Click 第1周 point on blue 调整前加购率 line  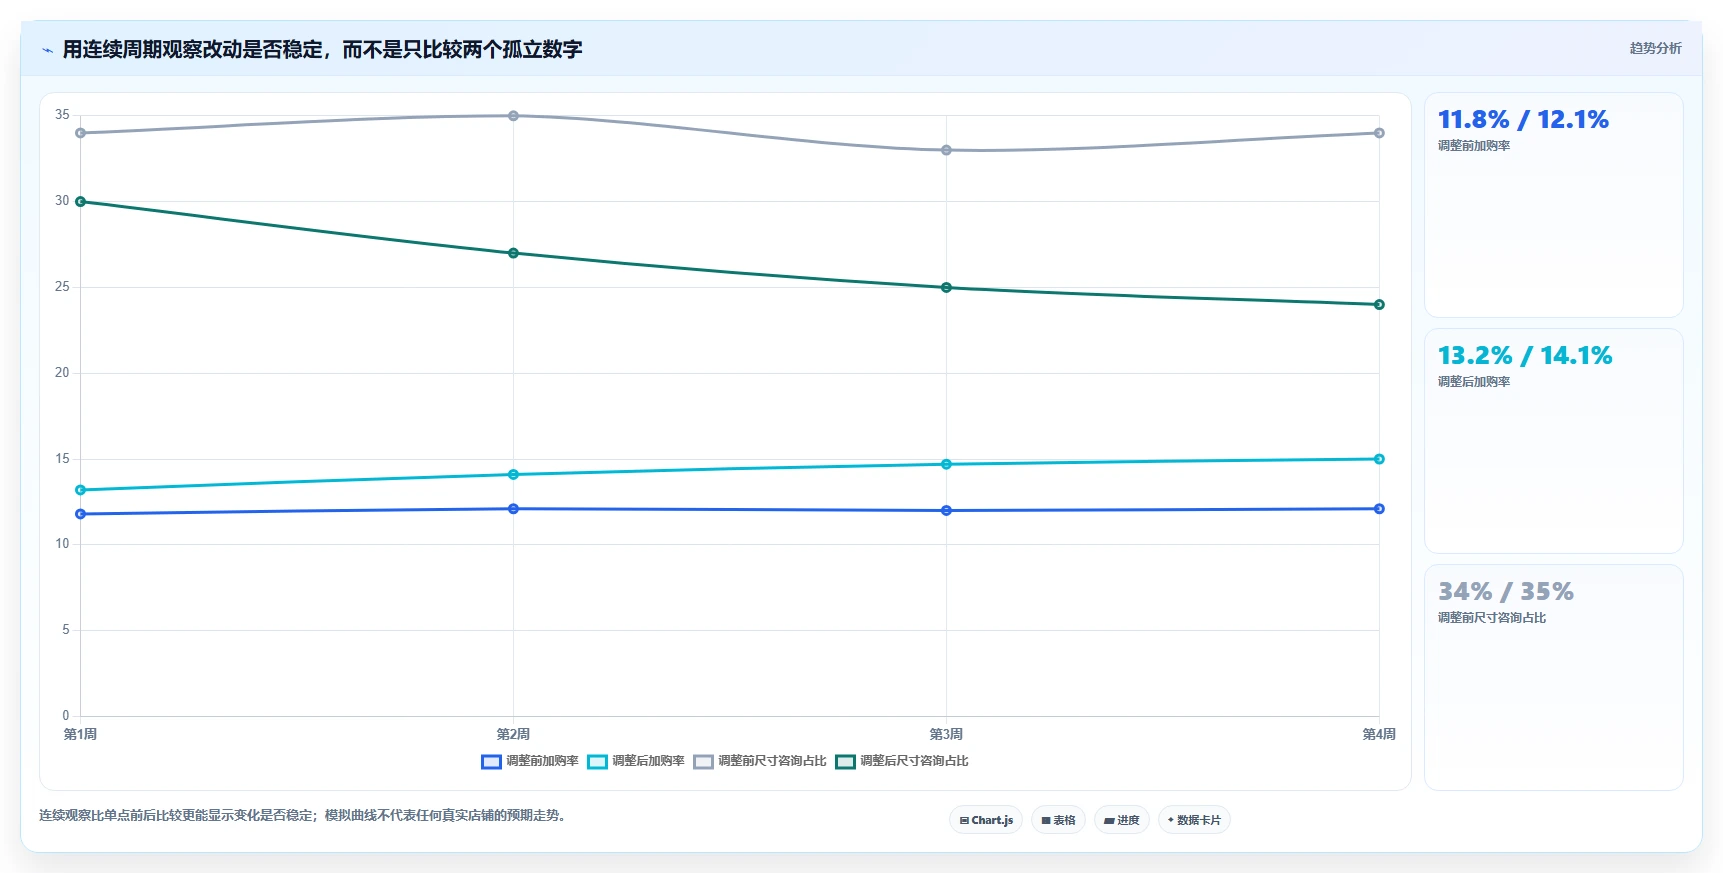[80, 514]
